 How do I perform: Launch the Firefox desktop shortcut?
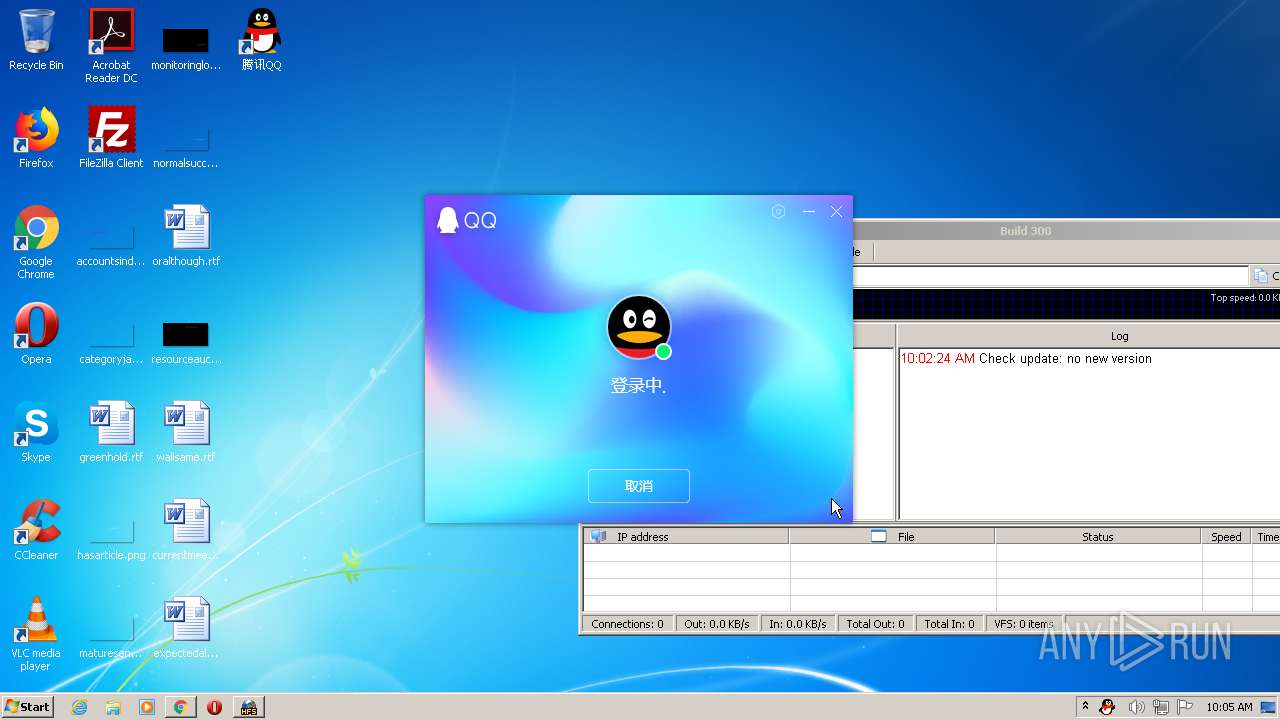36,138
